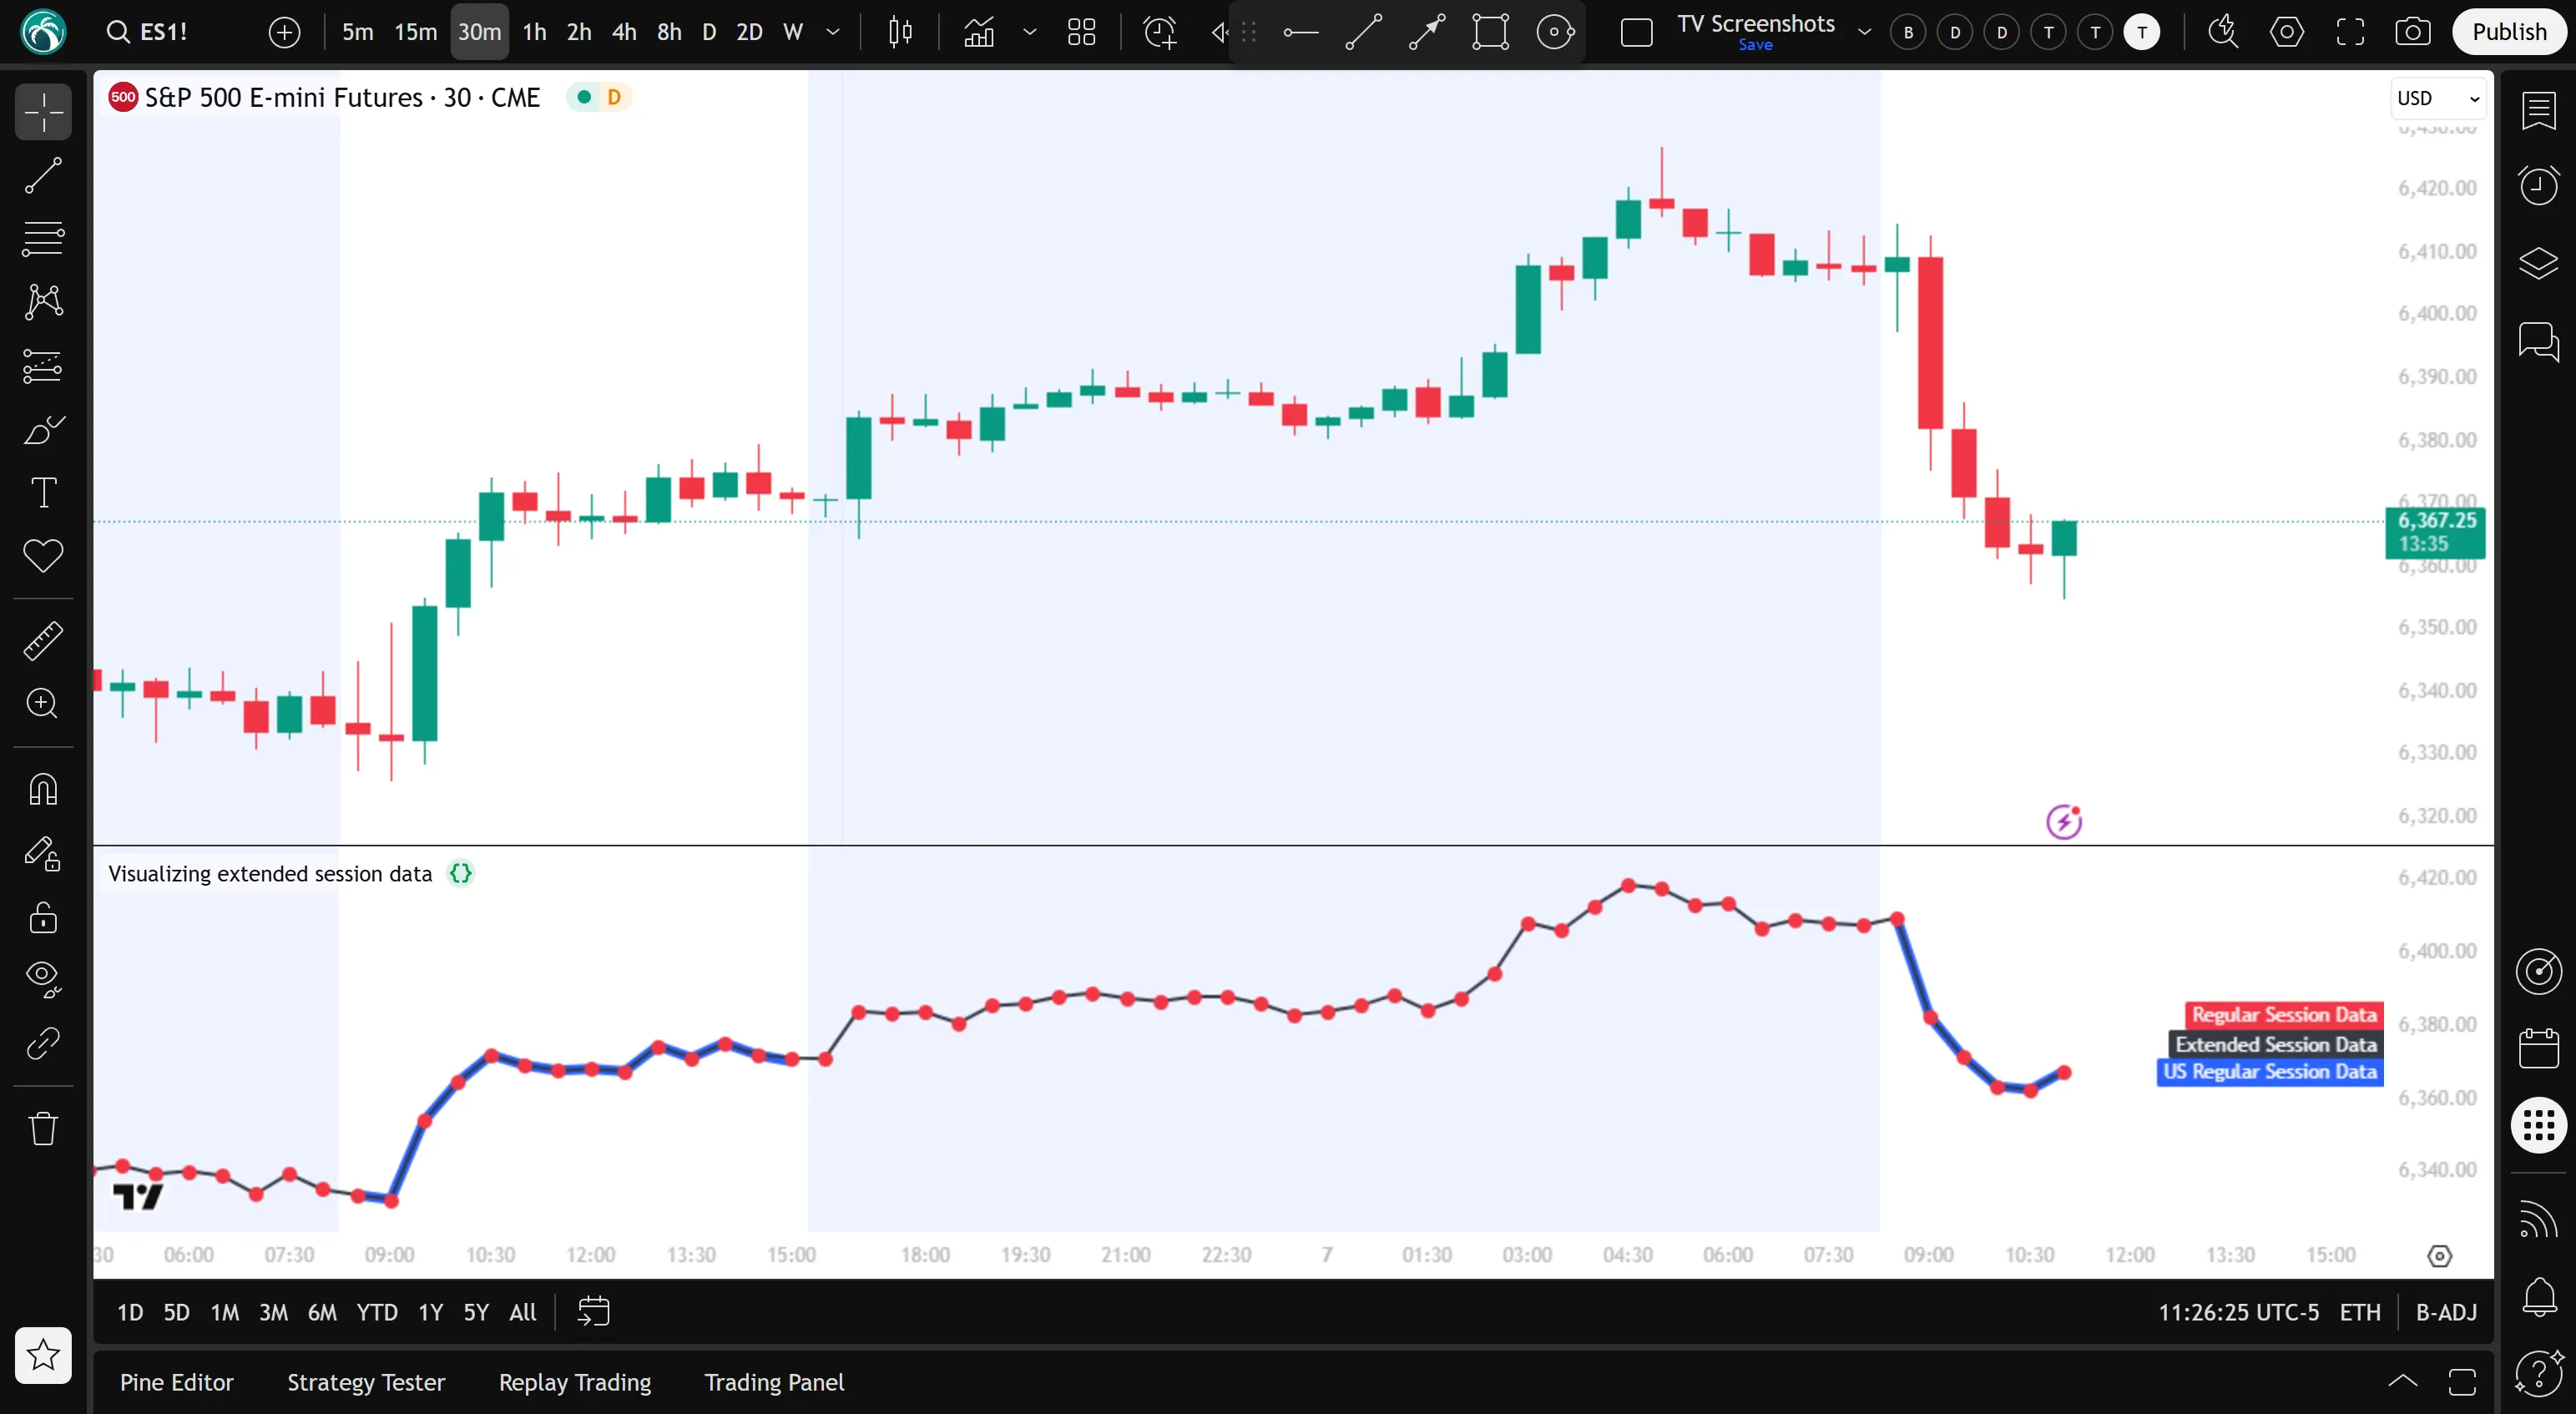2576x1414 pixels.
Task: Click the Trash icon to remove drawings
Action: point(43,1128)
